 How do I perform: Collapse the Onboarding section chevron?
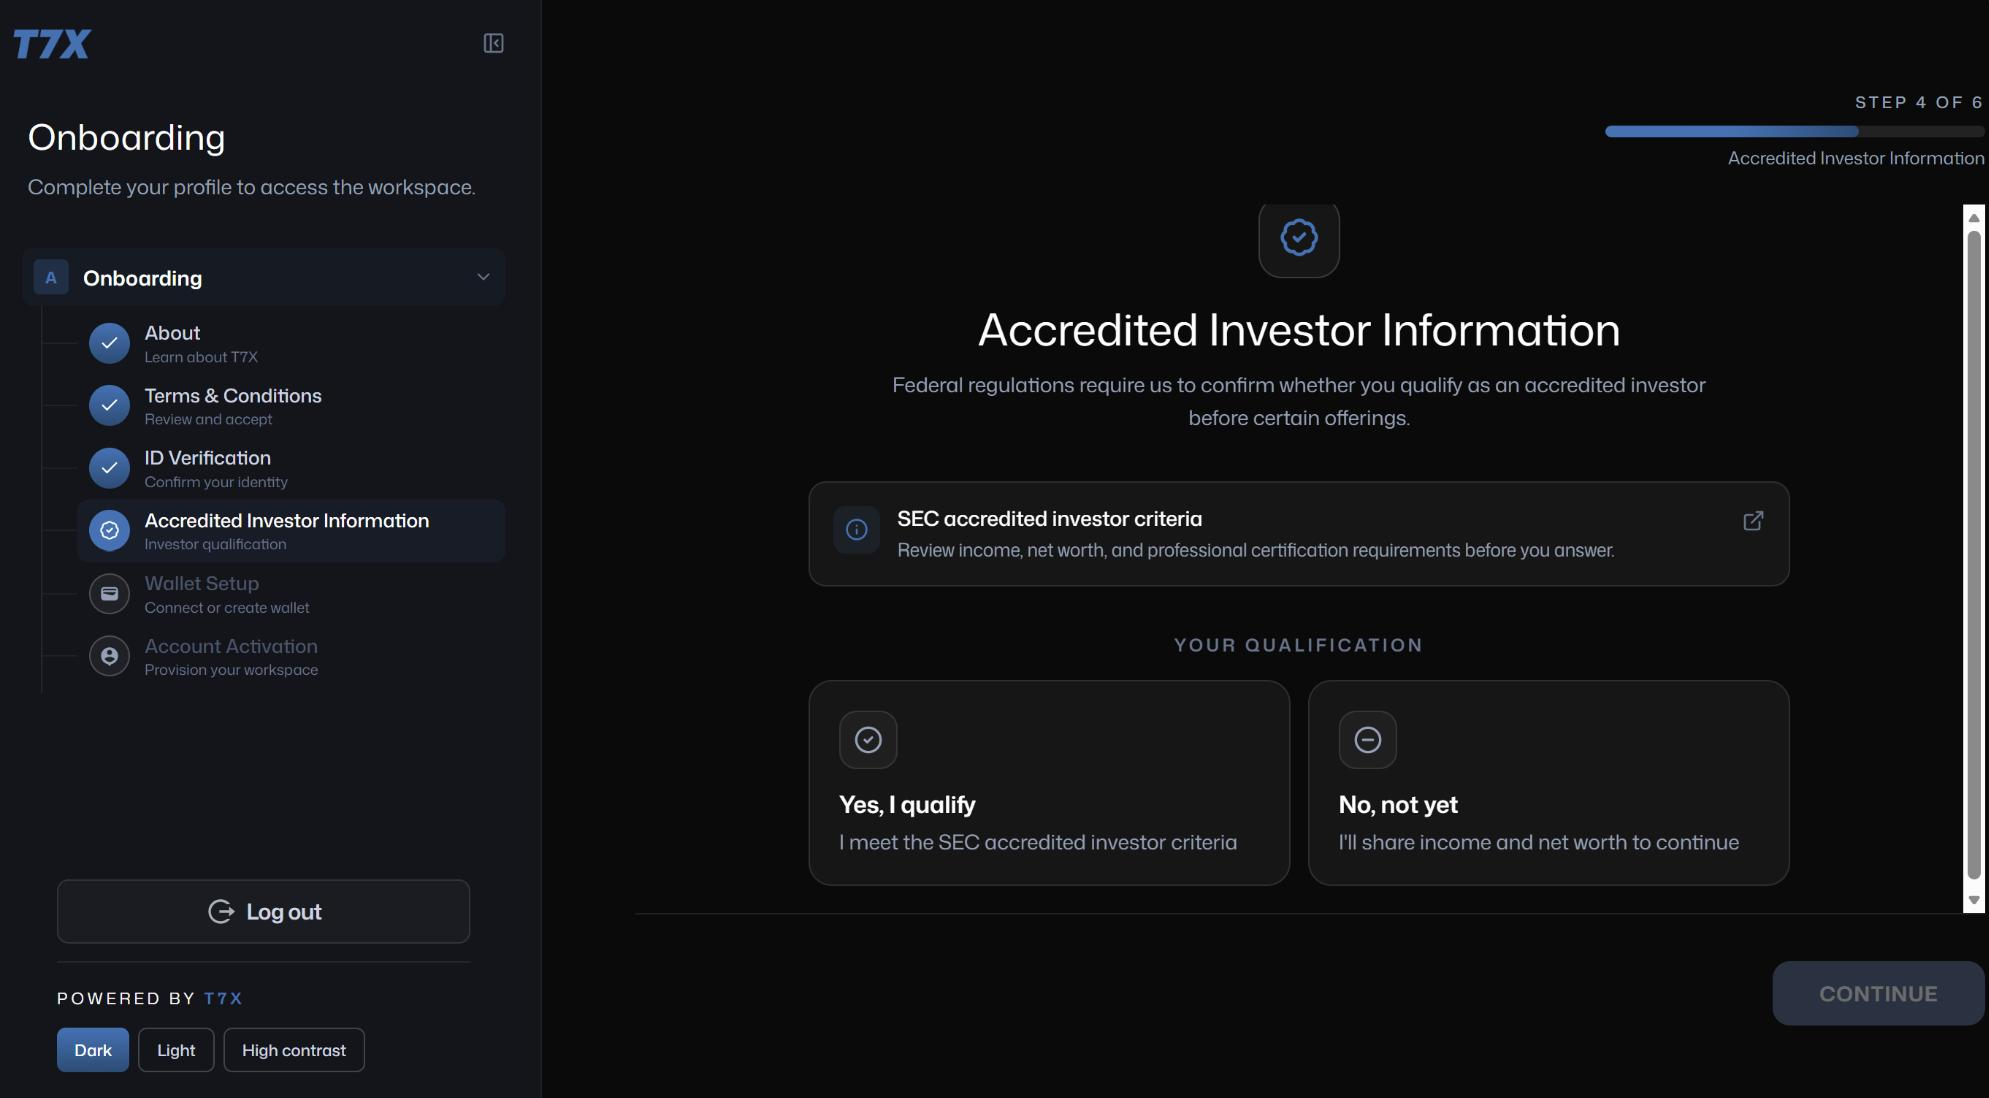[x=483, y=277]
